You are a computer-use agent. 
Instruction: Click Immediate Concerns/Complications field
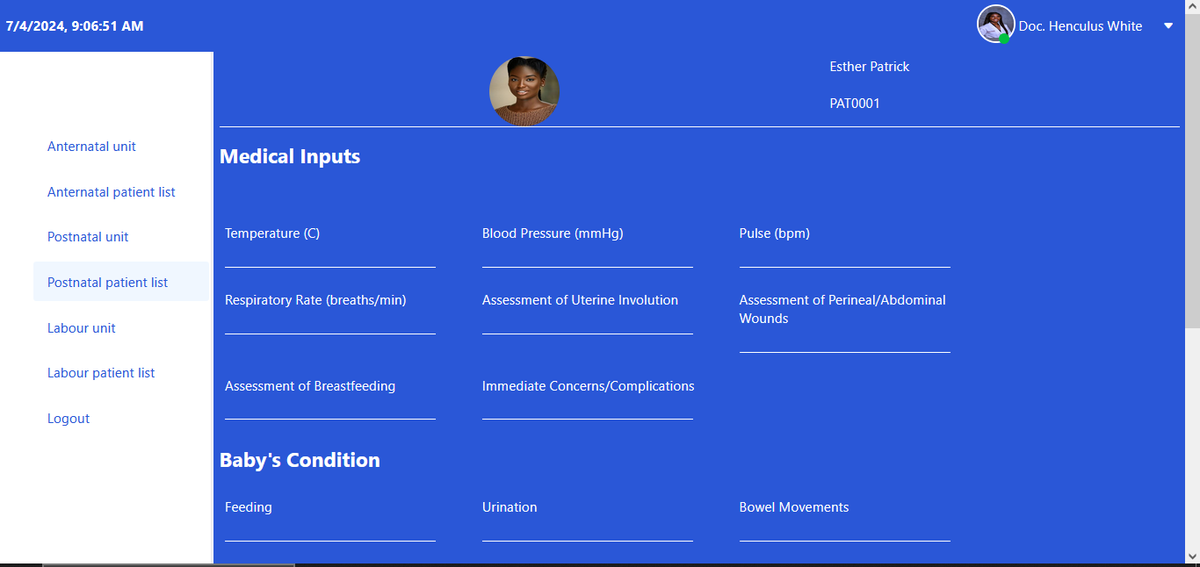[x=587, y=408]
